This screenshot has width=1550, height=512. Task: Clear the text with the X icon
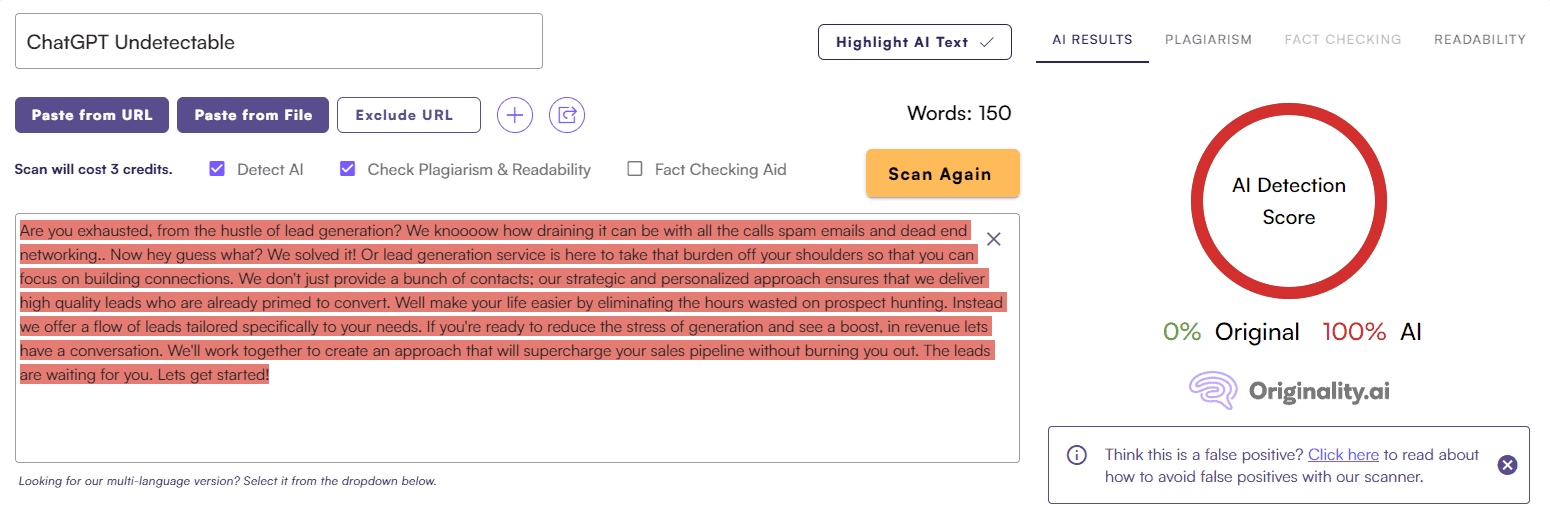click(x=993, y=239)
